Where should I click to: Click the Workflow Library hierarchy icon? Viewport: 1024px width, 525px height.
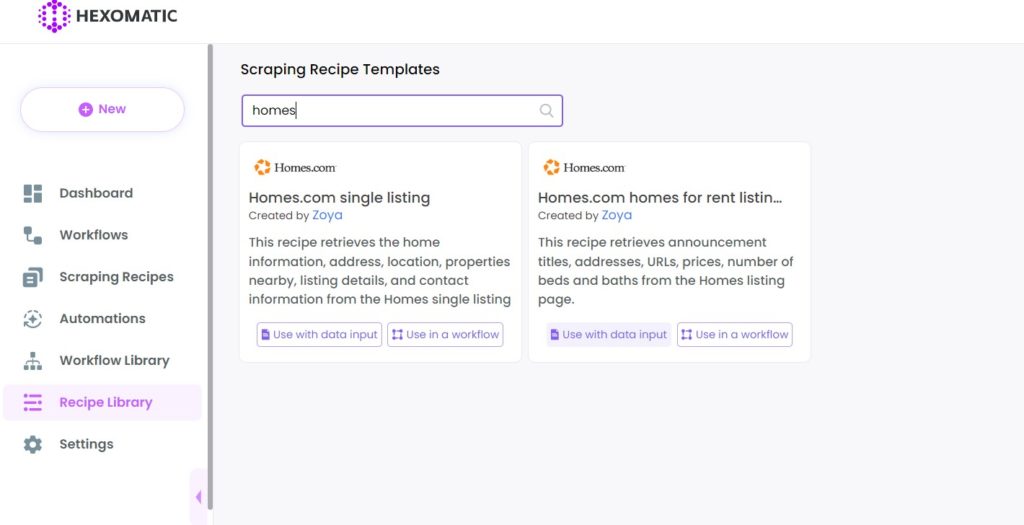(33, 360)
